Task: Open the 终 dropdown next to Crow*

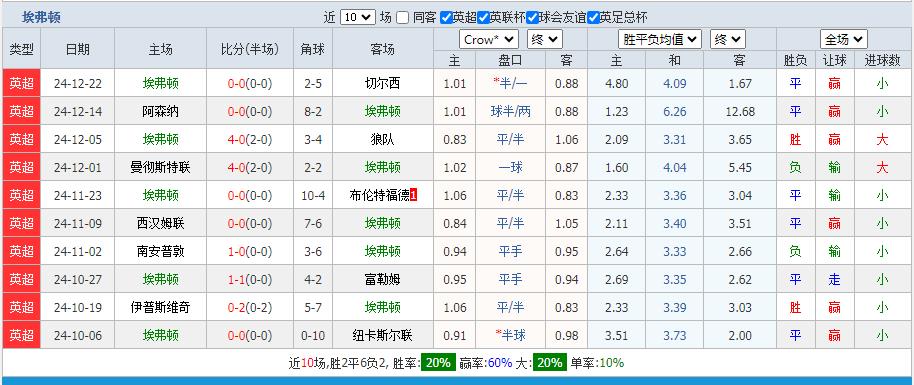Action: [x=544, y=40]
